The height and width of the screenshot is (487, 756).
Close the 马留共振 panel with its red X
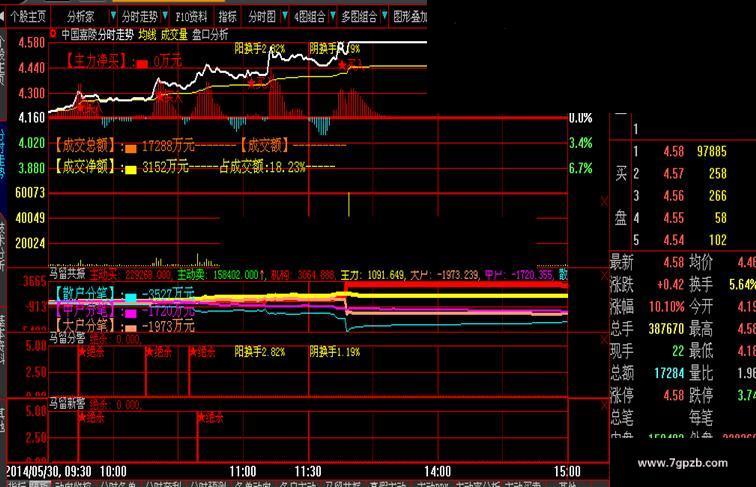(604, 275)
